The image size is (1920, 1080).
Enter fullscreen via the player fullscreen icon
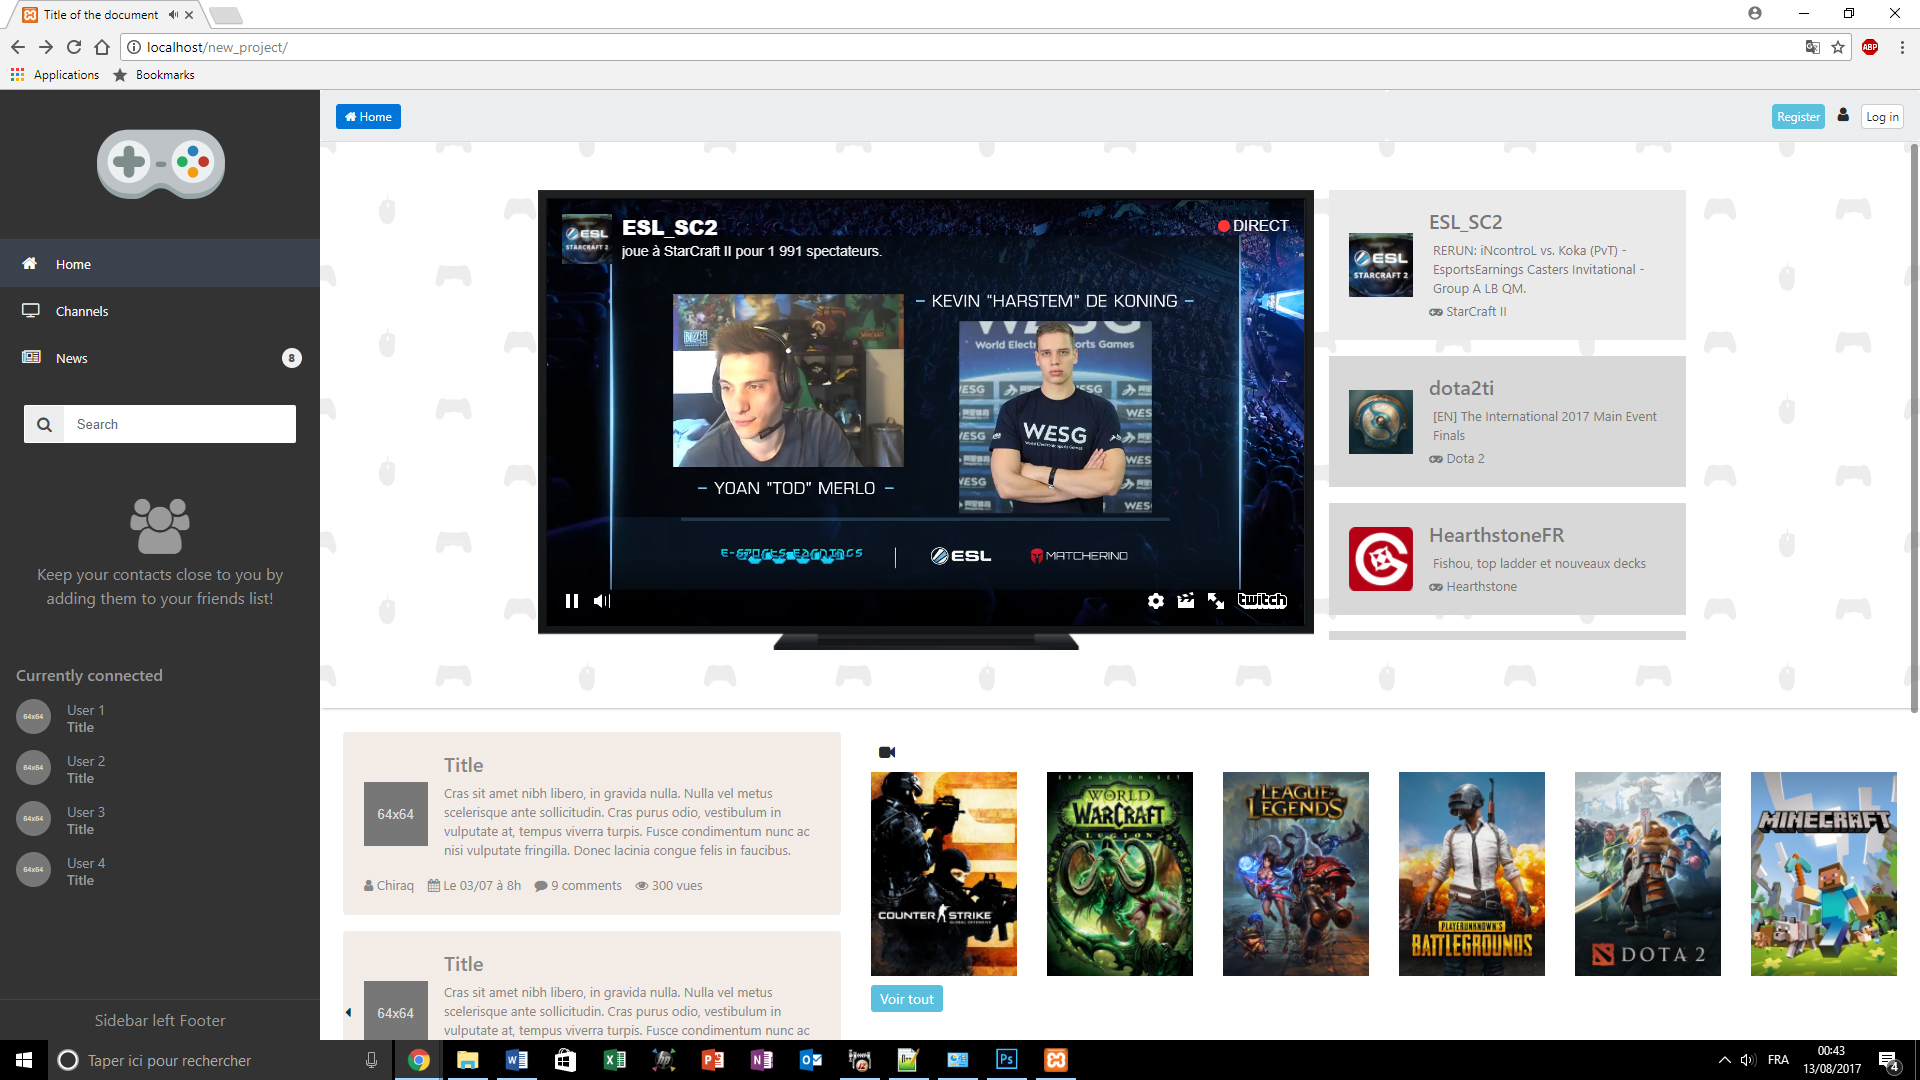1216,601
